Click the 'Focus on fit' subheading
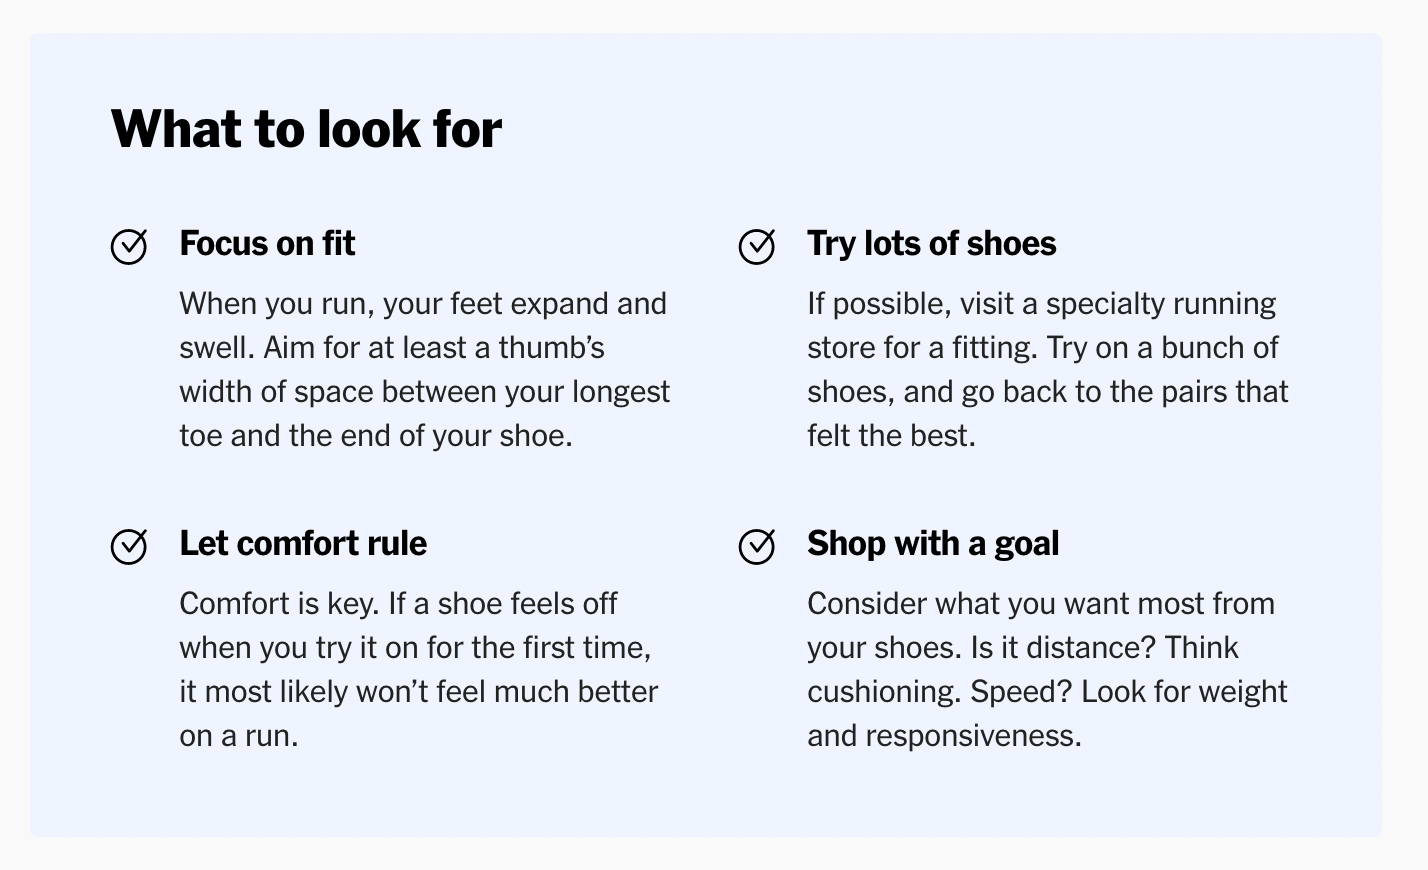Screen dimensions: 1428x870 coord(267,243)
